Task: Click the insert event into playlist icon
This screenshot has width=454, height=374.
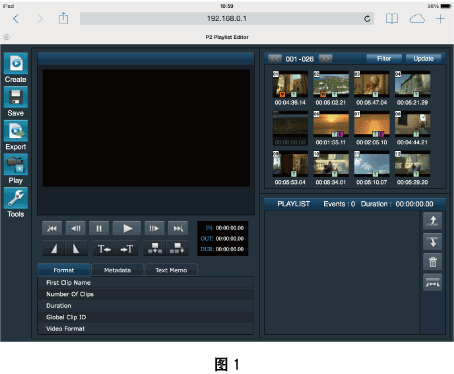Action: point(155,248)
